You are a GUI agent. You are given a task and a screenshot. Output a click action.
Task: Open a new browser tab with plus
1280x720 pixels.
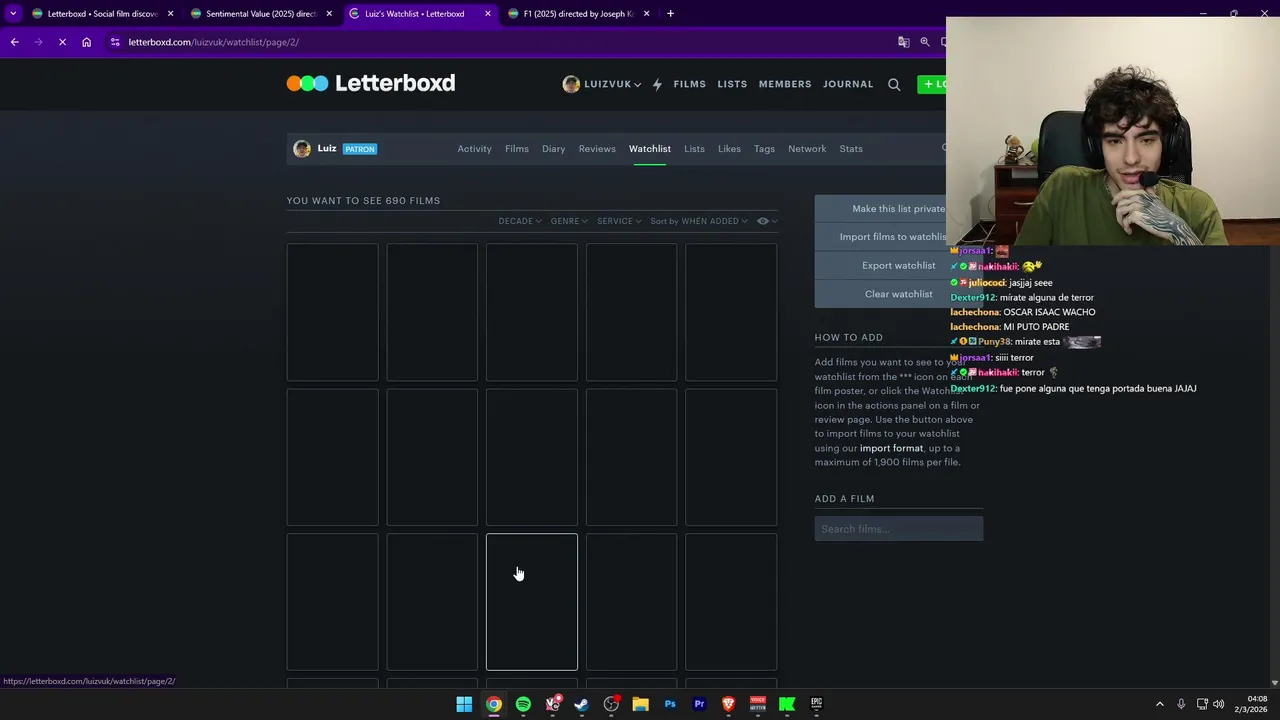670,14
